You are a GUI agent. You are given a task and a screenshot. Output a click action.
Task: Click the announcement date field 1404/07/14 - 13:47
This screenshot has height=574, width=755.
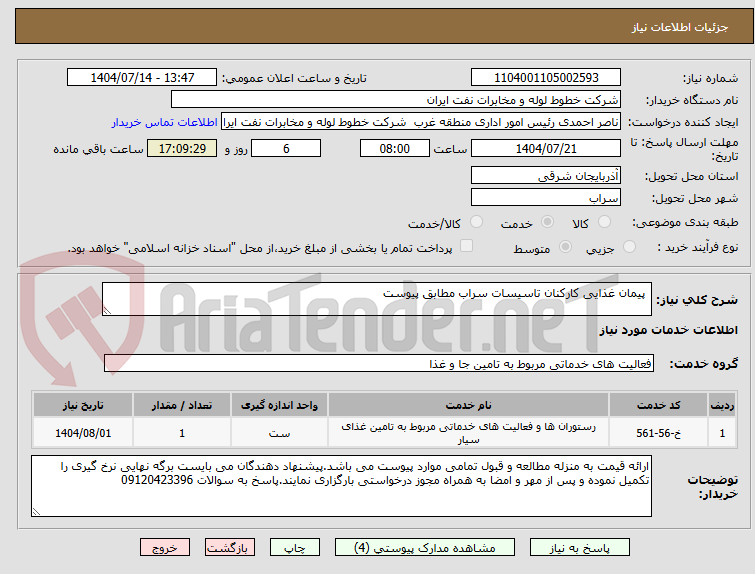coord(142,78)
